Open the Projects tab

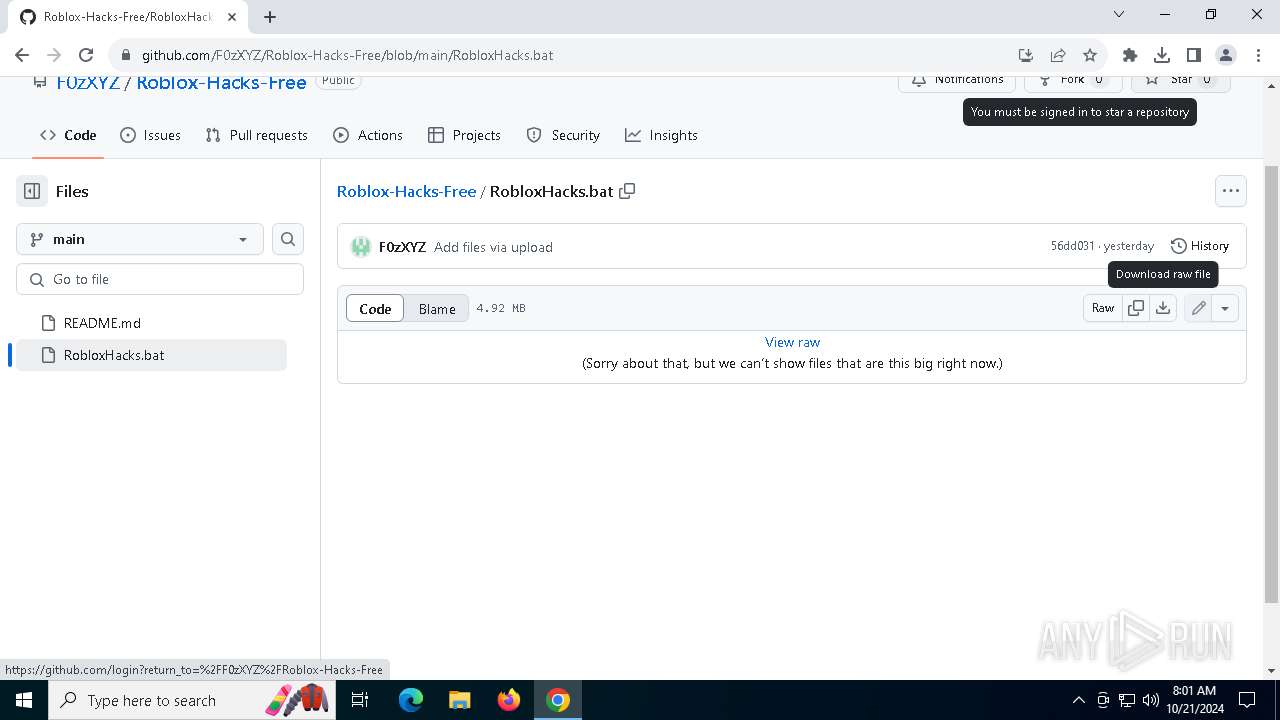464,135
